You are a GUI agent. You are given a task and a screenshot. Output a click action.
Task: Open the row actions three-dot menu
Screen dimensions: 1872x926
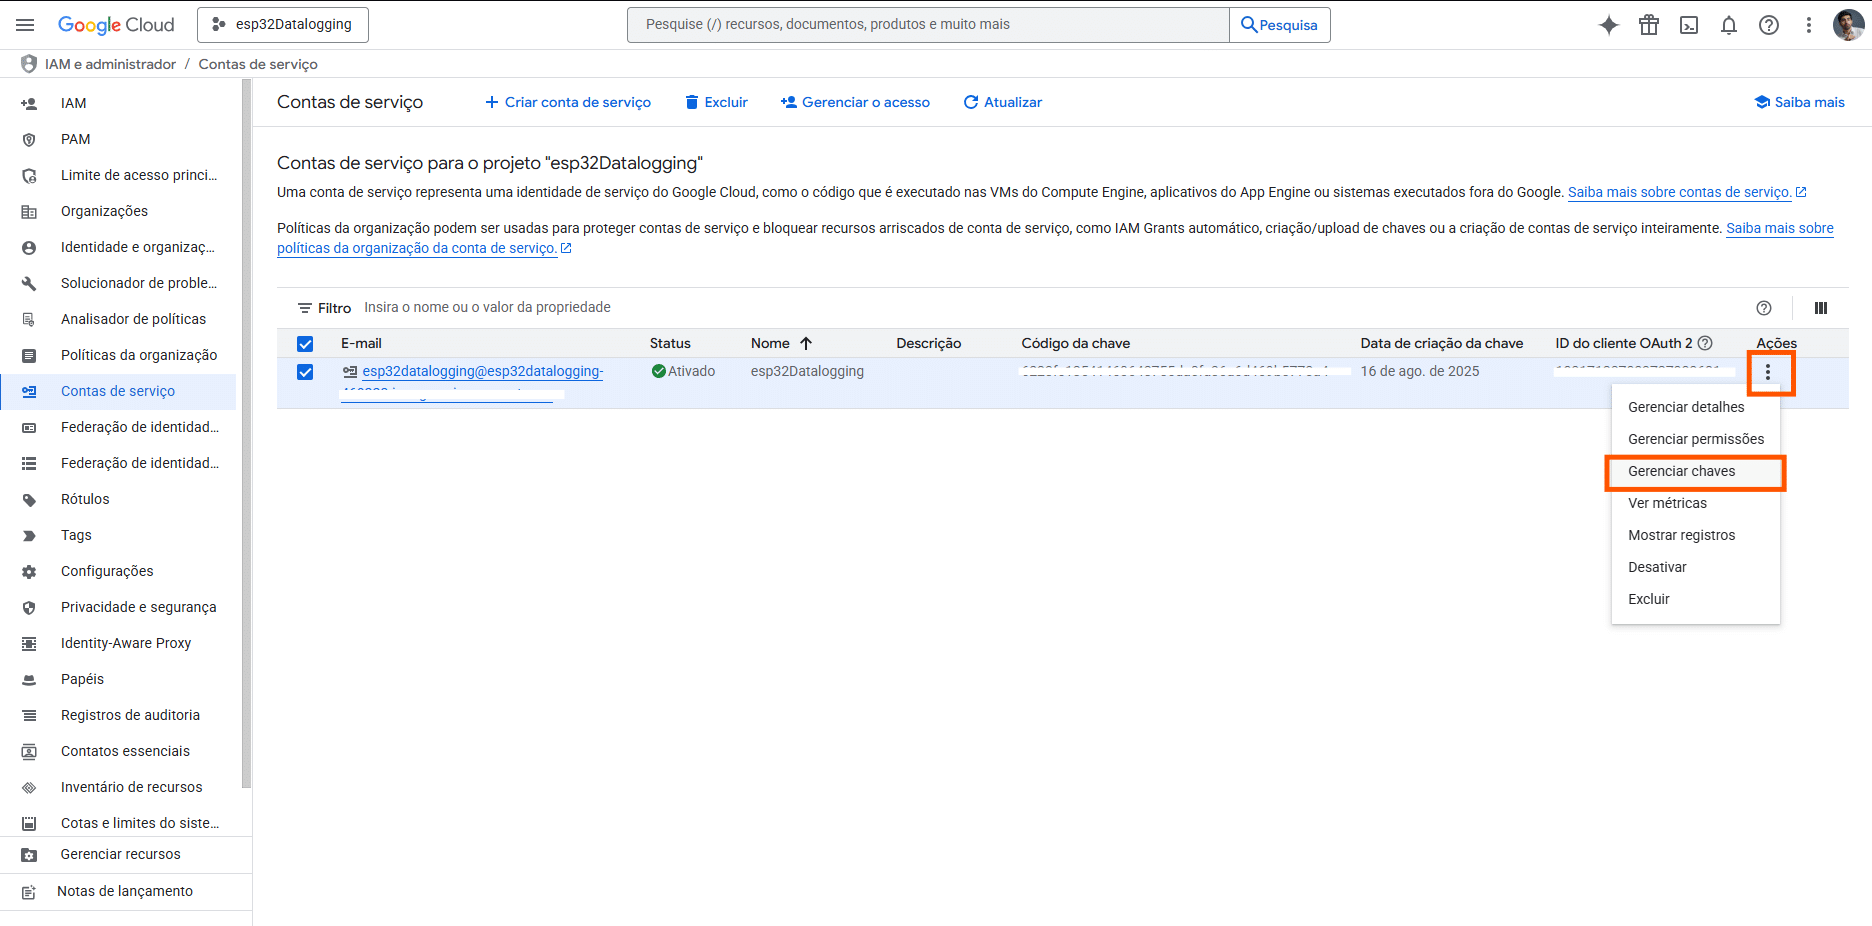click(x=1767, y=372)
